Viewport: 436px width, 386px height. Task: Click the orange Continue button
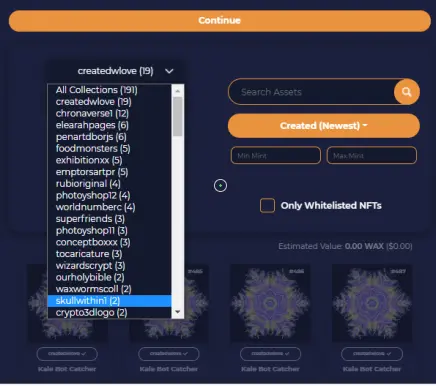pos(220,21)
